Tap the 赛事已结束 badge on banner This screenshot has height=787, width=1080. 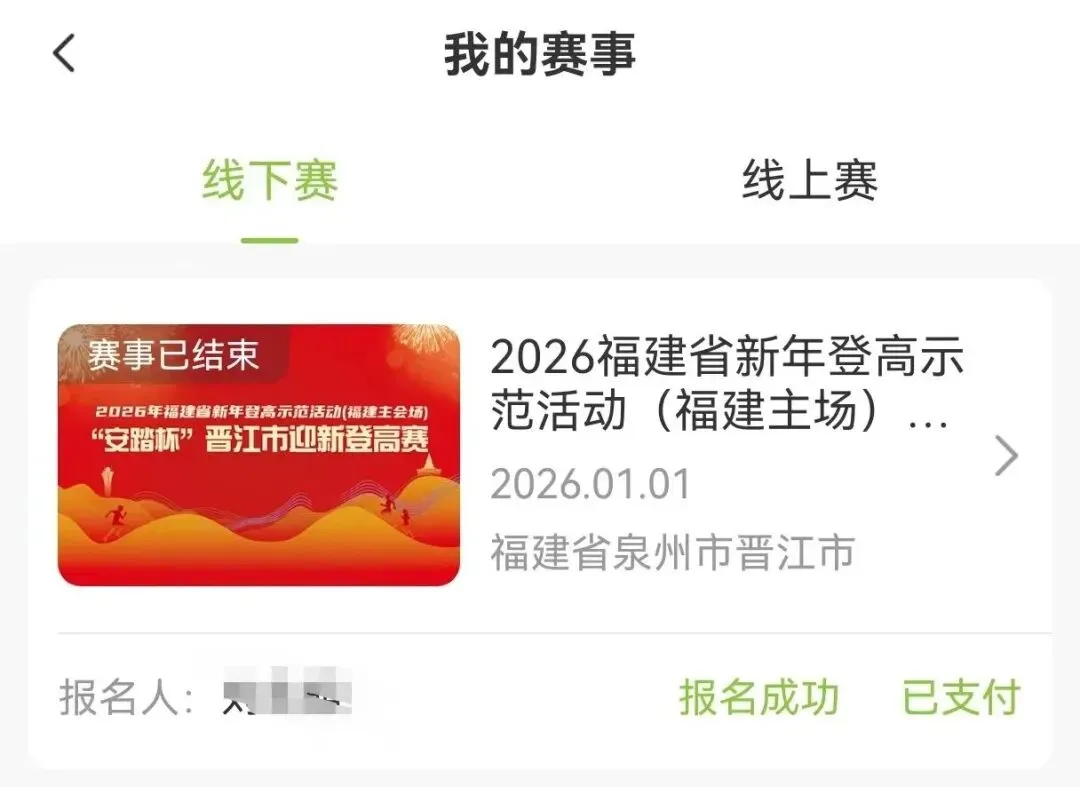coord(173,355)
